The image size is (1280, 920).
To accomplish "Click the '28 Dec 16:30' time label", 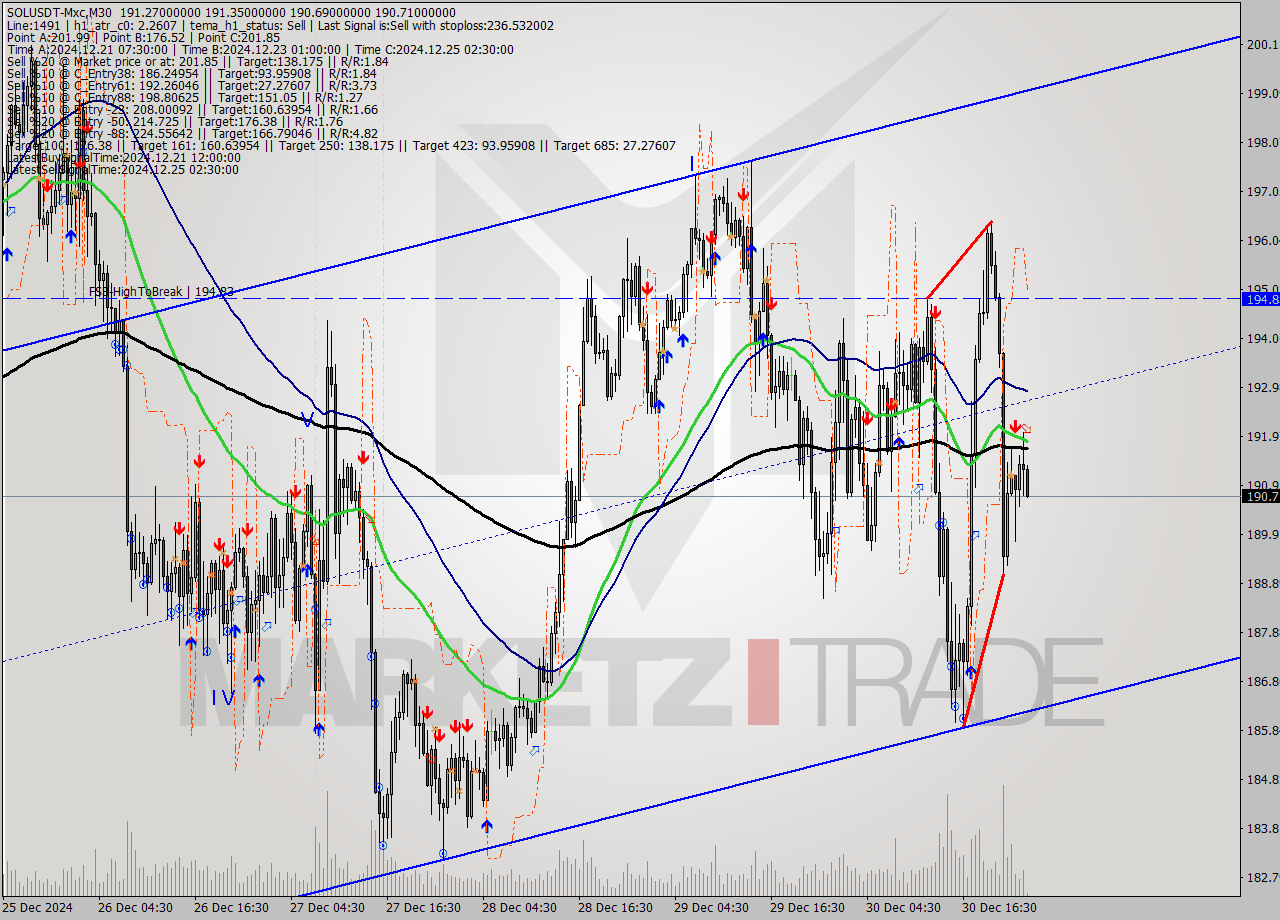I will [617, 908].
